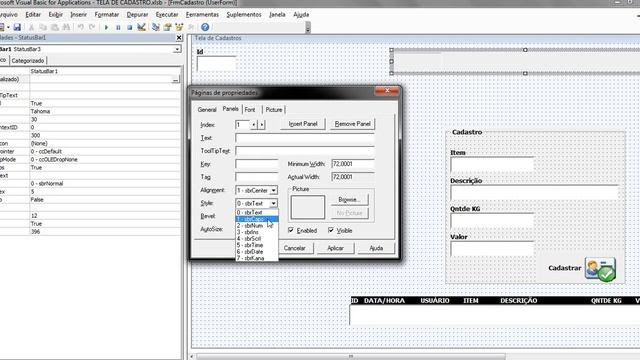Open the Janela menu
Image resolution: width=640 pixels, height=360 pixels.
[x=277, y=15]
